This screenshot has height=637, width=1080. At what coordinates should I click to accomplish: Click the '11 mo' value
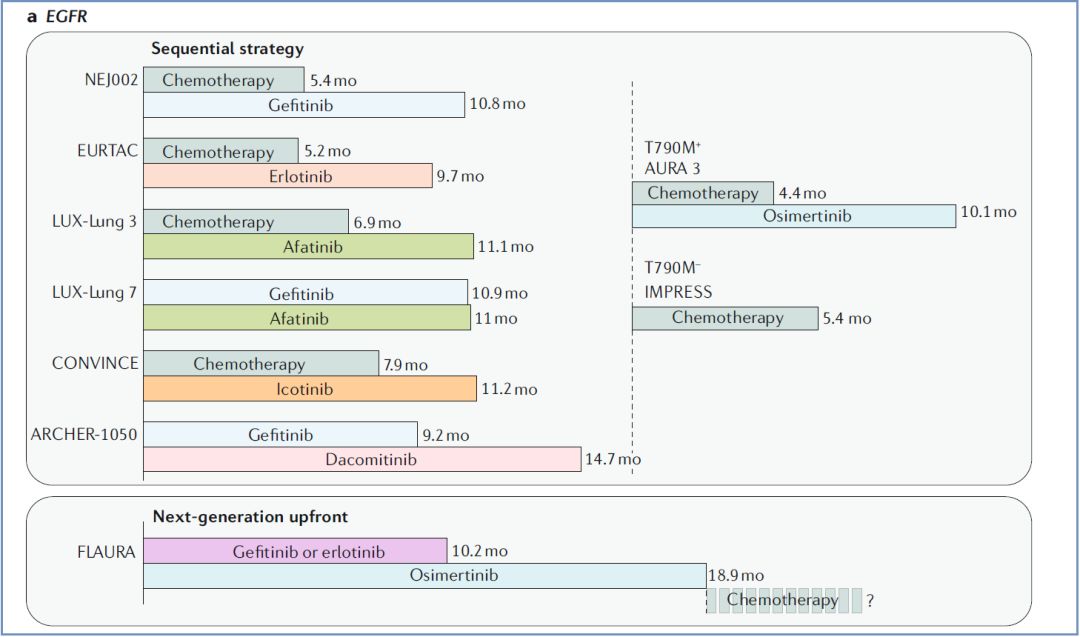[496, 318]
